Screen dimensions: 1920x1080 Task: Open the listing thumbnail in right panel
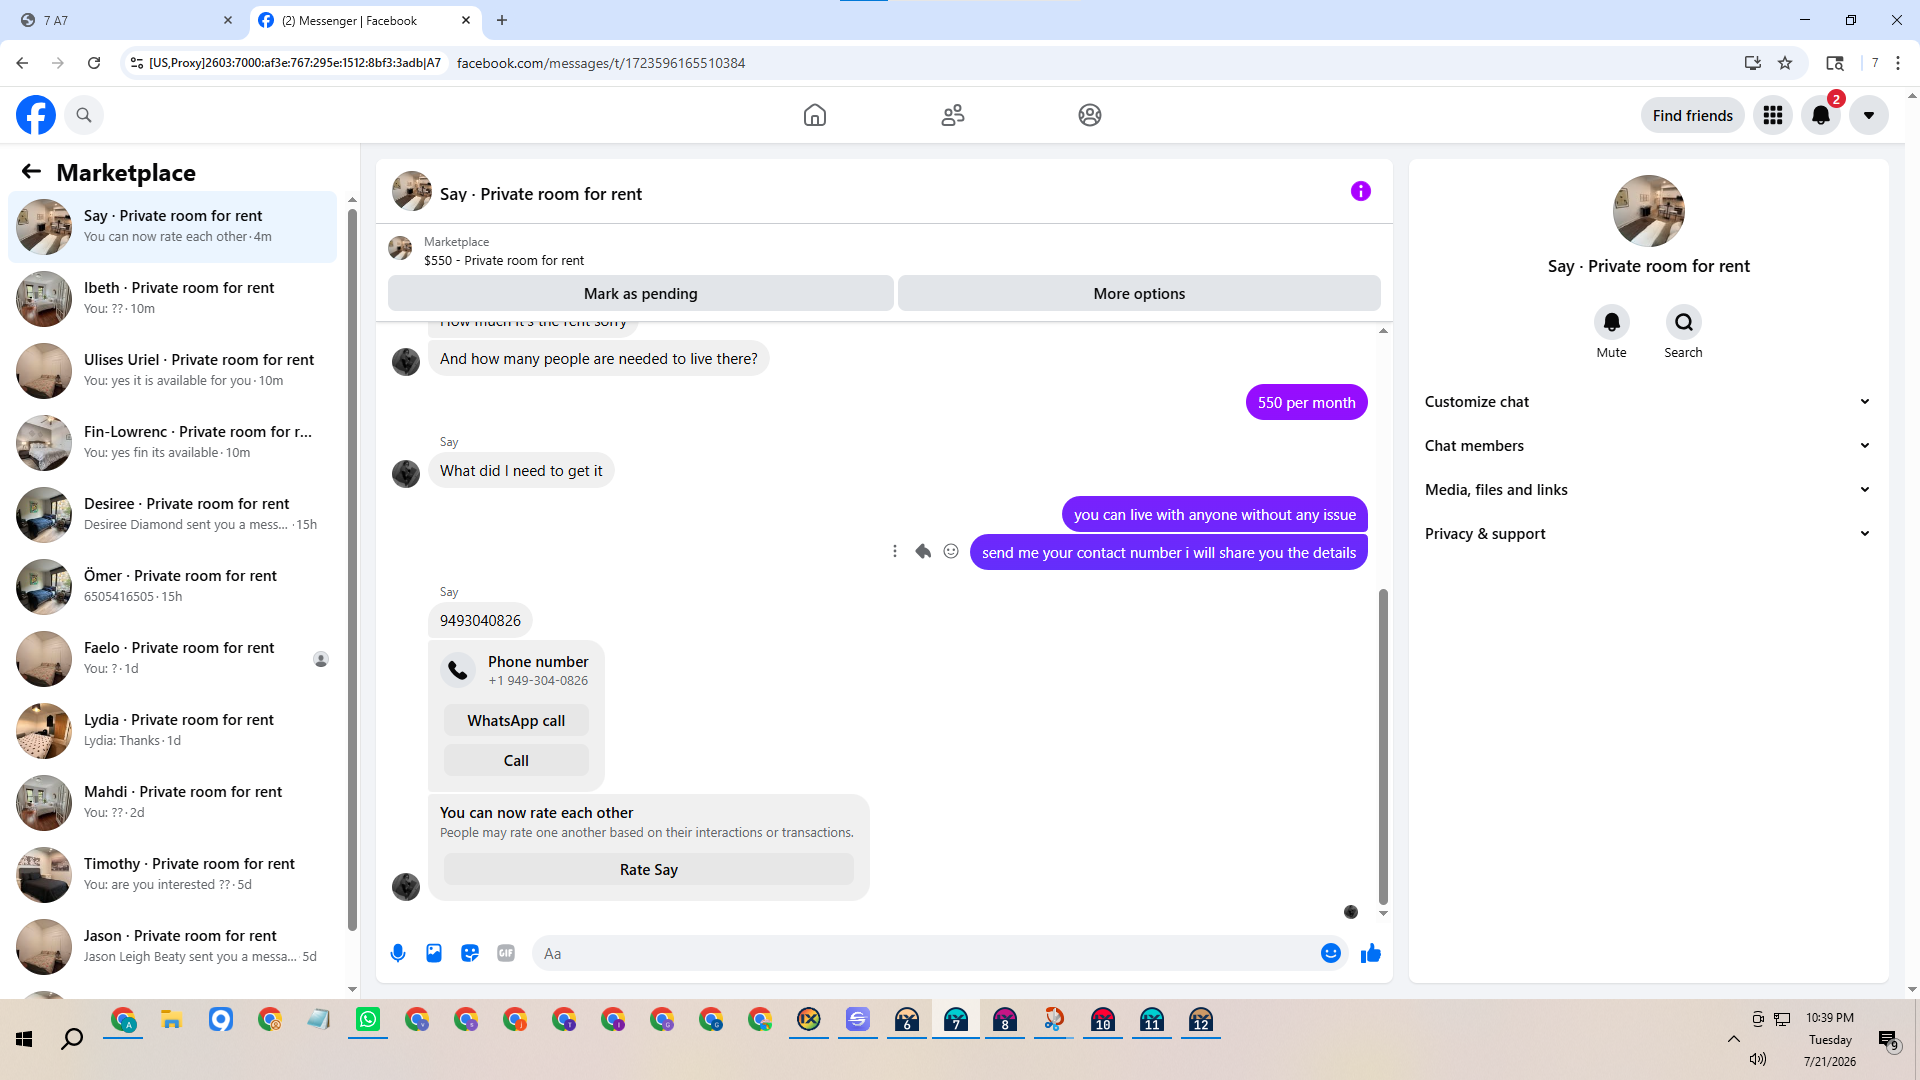(x=1649, y=211)
